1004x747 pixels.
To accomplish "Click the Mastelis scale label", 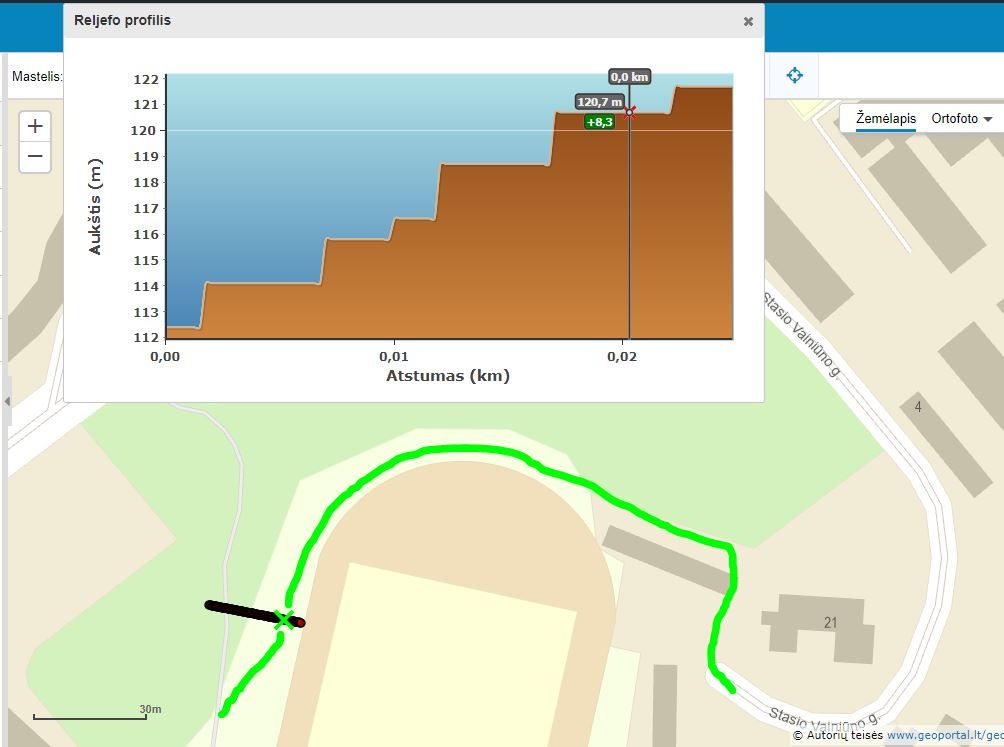I will click(x=36, y=76).
